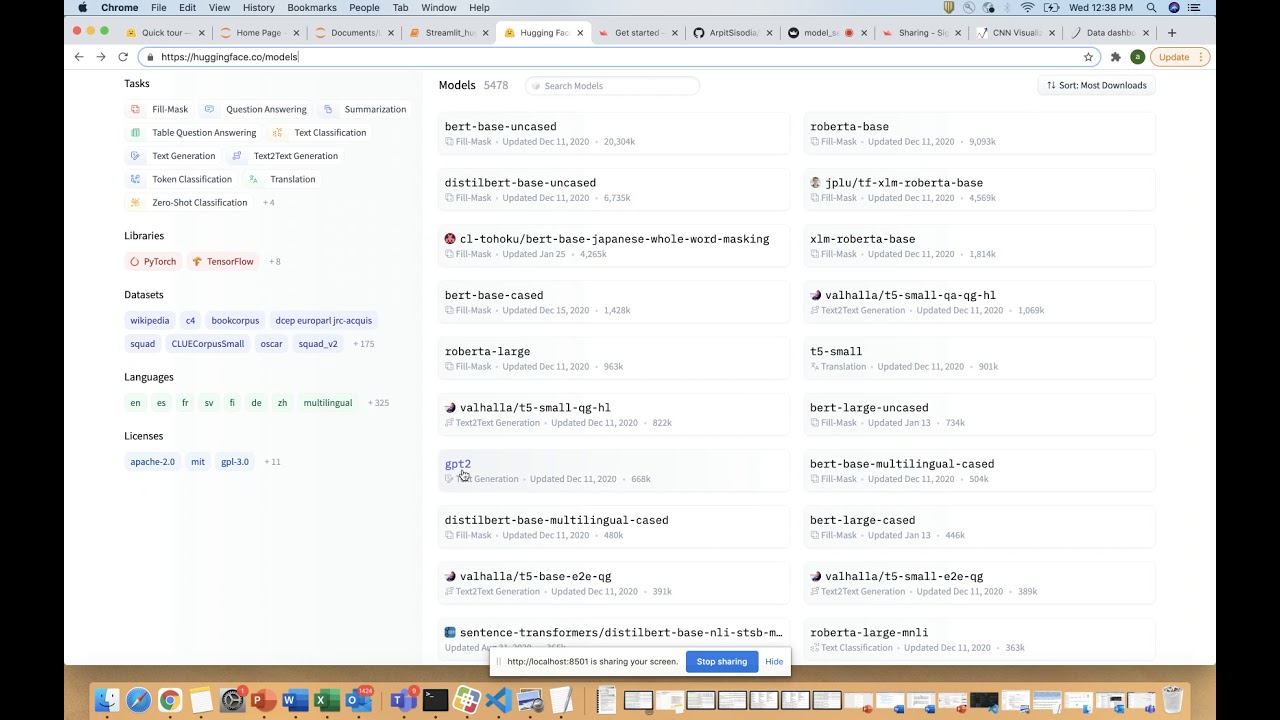
Task: Expand the +325 more languages
Action: [x=378, y=403]
